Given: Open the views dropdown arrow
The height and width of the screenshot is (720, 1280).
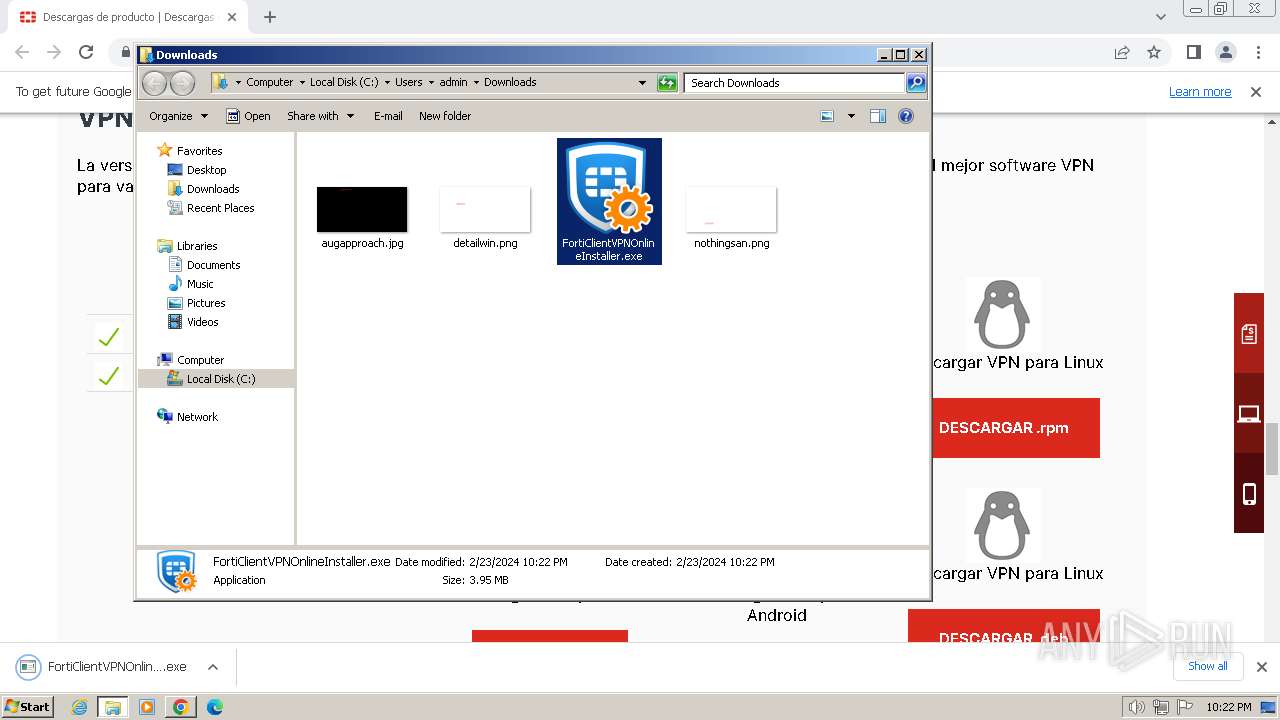Looking at the screenshot, I should pyautogui.click(x=851, y=116).
